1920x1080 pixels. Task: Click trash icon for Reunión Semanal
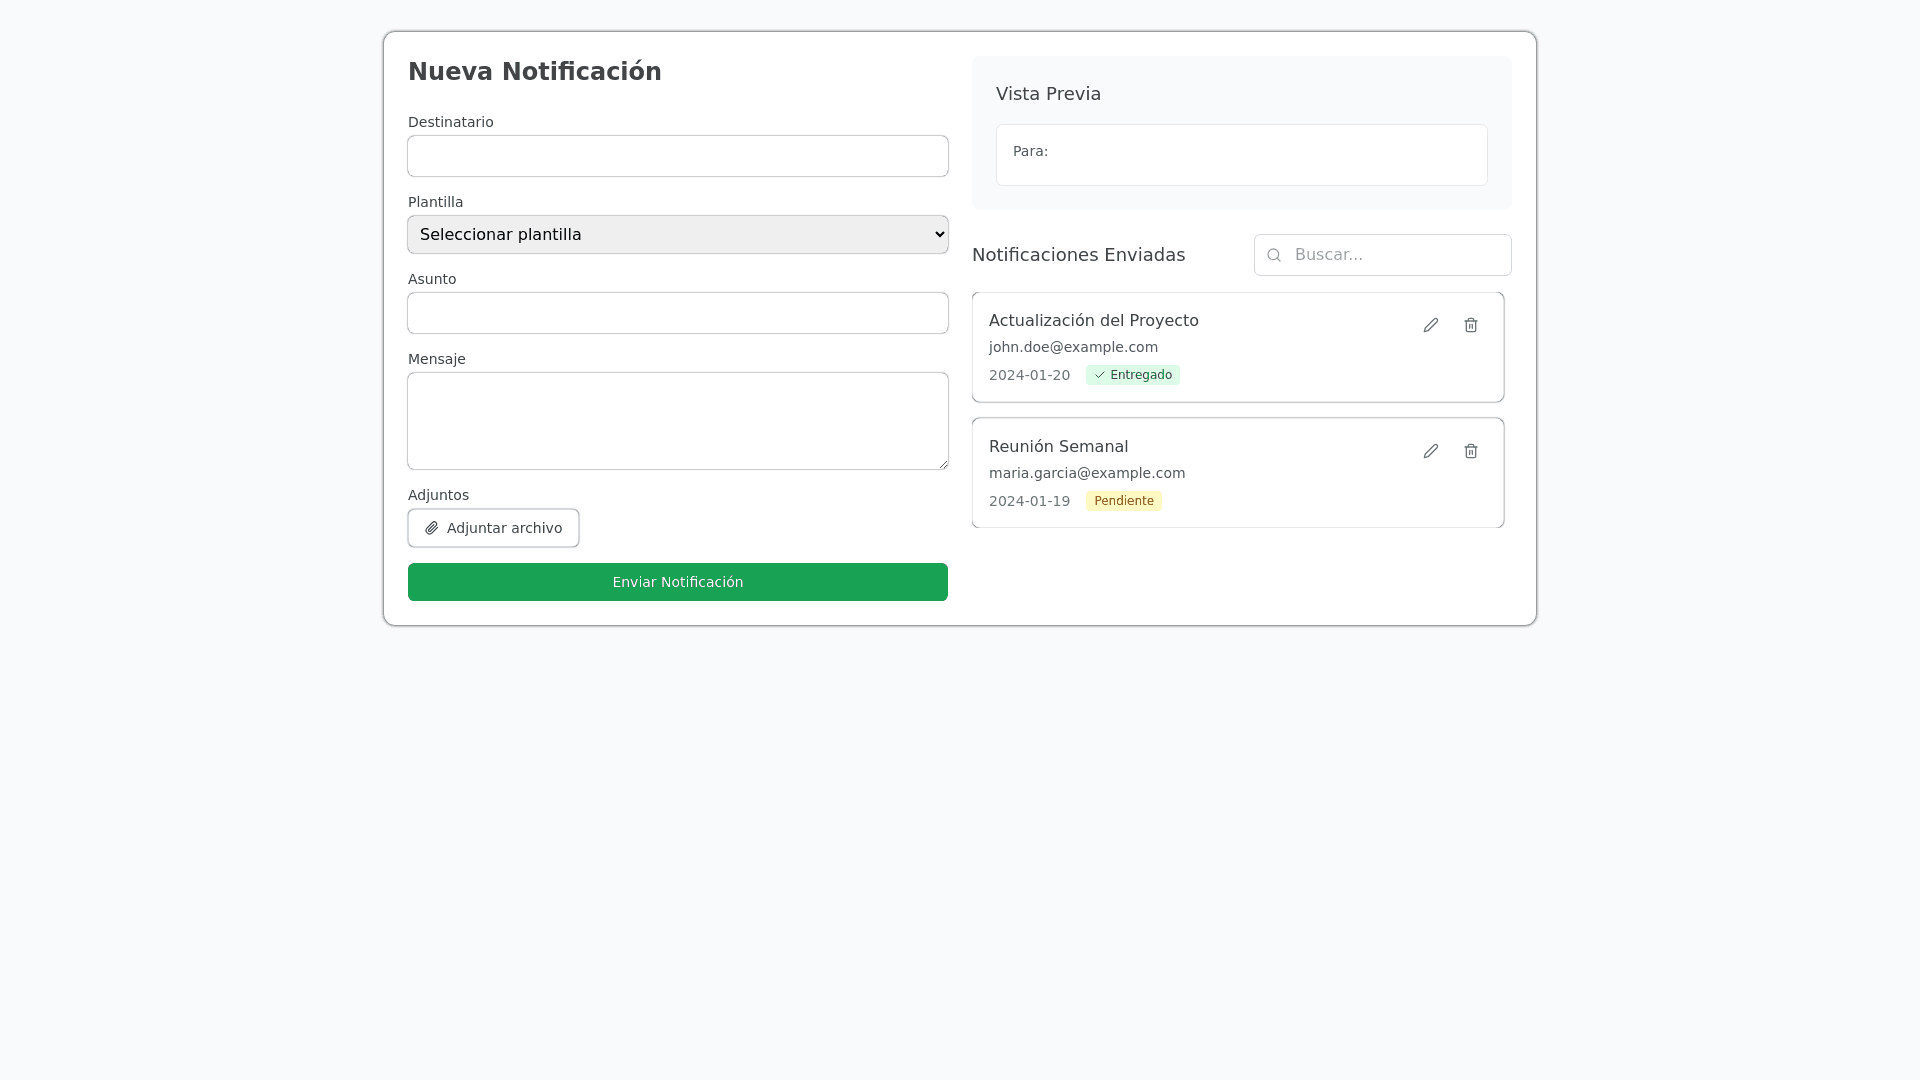(x=1470, y=451)
